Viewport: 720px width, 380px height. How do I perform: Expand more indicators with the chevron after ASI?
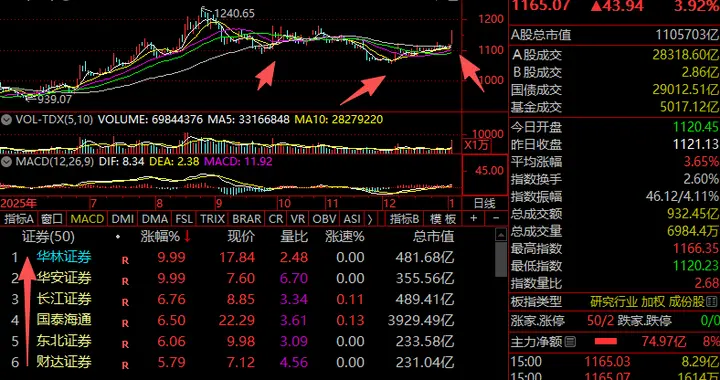coord(370,219)
